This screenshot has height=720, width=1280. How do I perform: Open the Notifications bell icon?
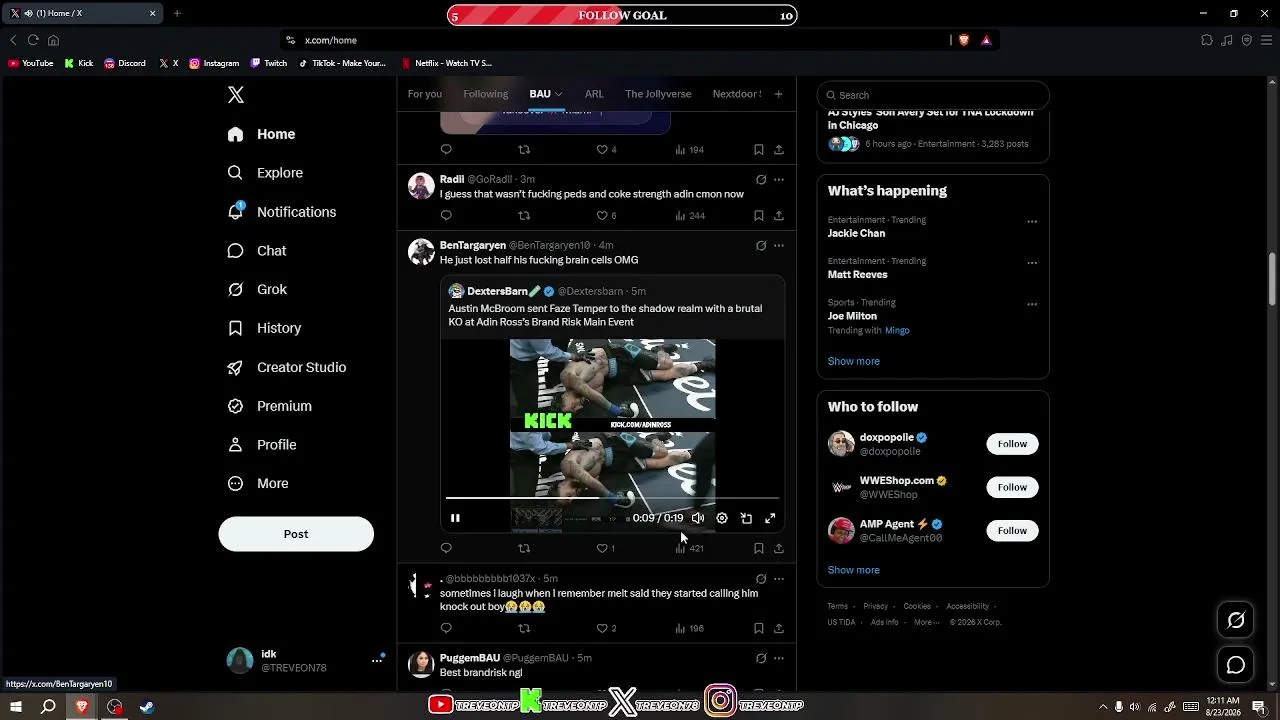[235, 212]
